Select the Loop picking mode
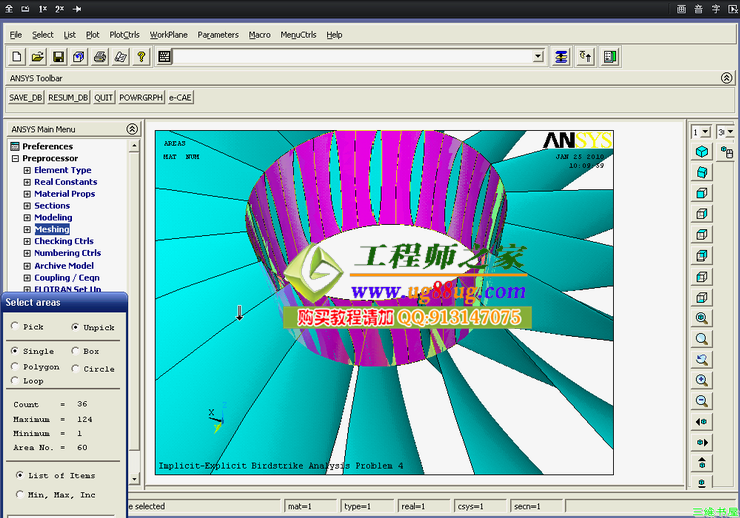This screenshot has width=740, height=518. click(x=15, y=380)
